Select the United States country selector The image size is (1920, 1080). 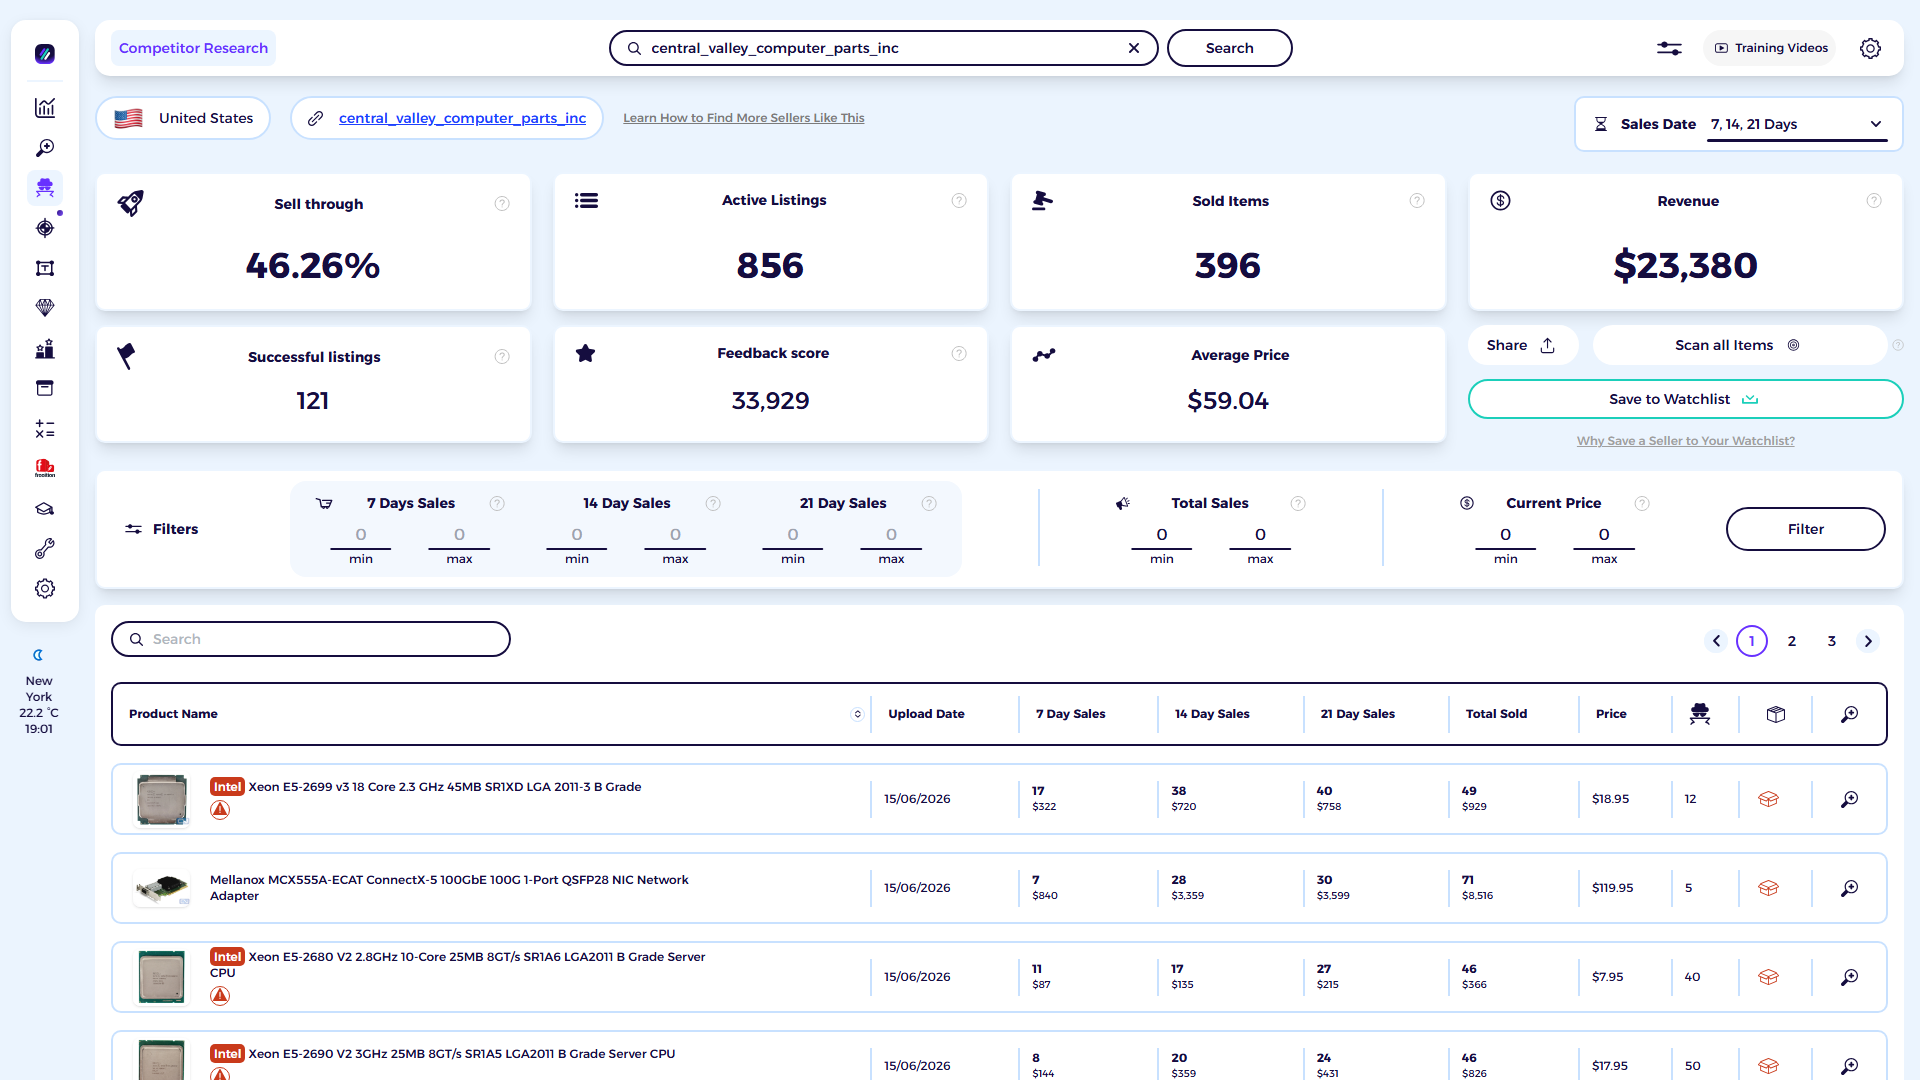pyautogui.click(x=183, y=118)
